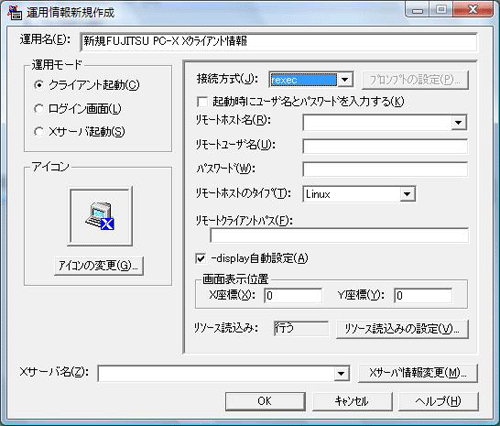Uncheck -display自動設定(A) checkbox

coord(200,258)
